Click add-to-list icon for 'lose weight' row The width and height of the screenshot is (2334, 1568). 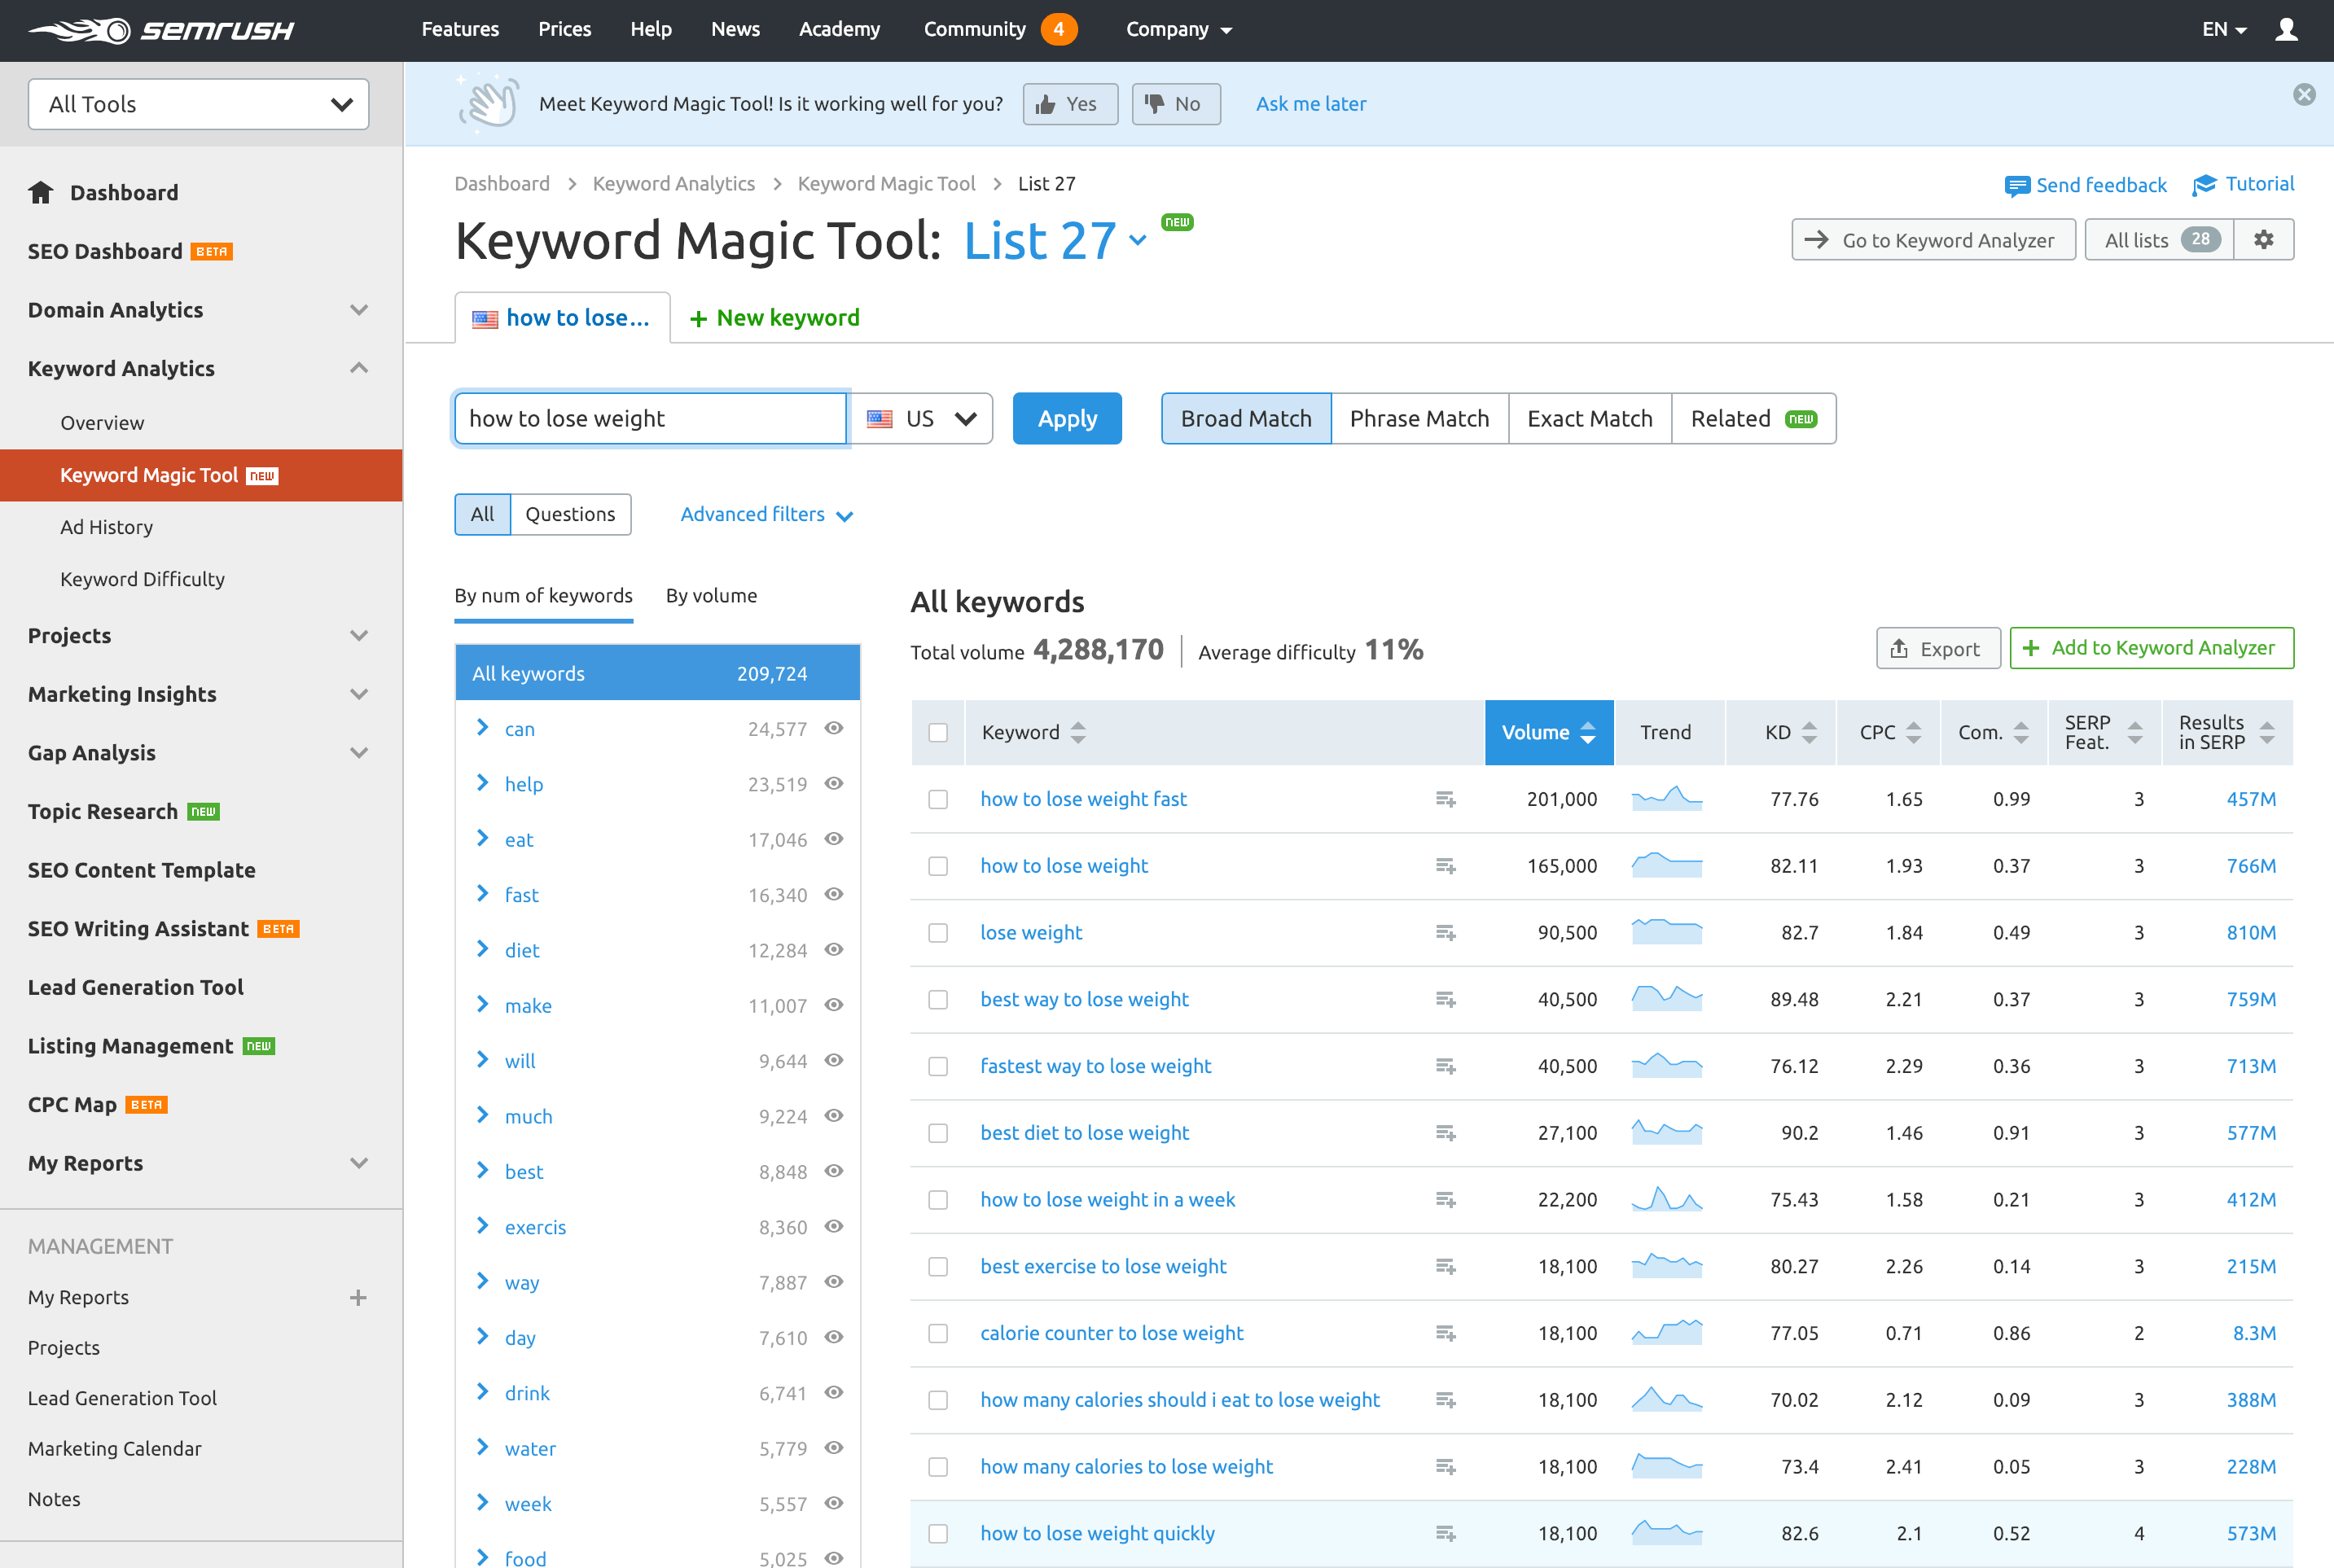(x=1445, y=933)
